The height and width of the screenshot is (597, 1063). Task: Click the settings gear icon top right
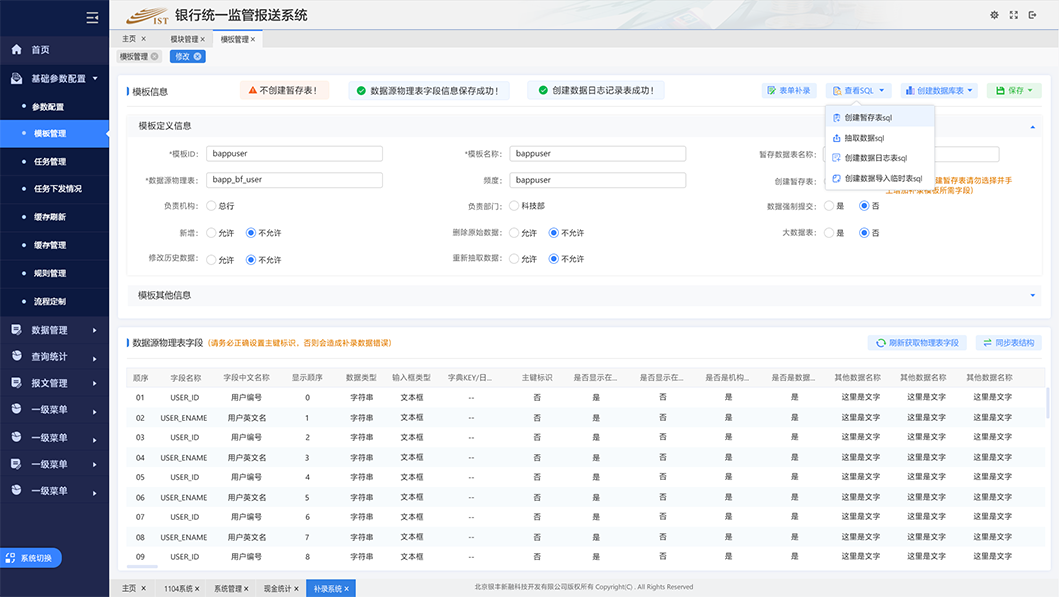point(994,15)
